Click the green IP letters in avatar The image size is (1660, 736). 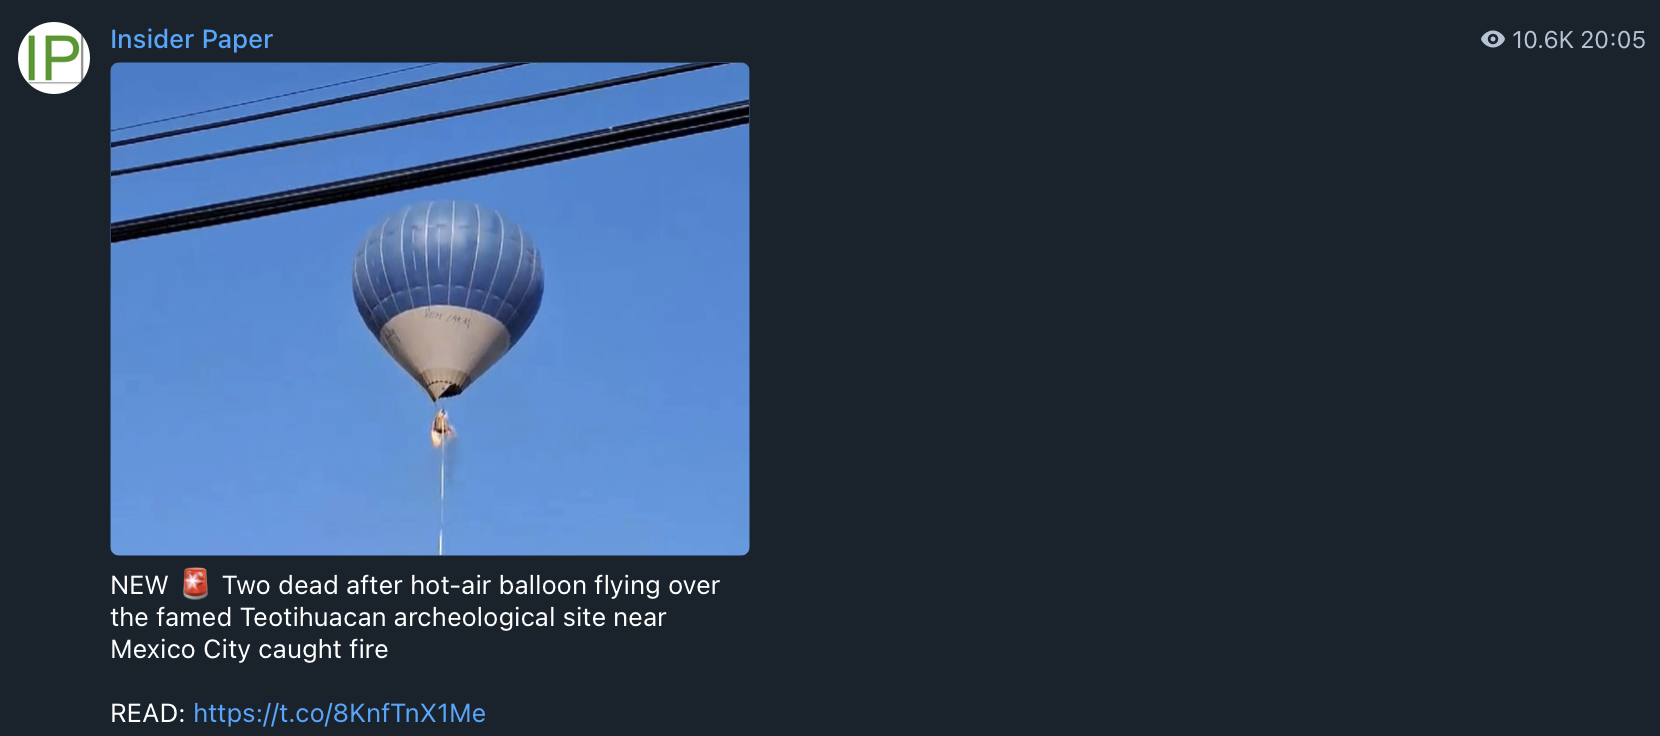point(53,58)
